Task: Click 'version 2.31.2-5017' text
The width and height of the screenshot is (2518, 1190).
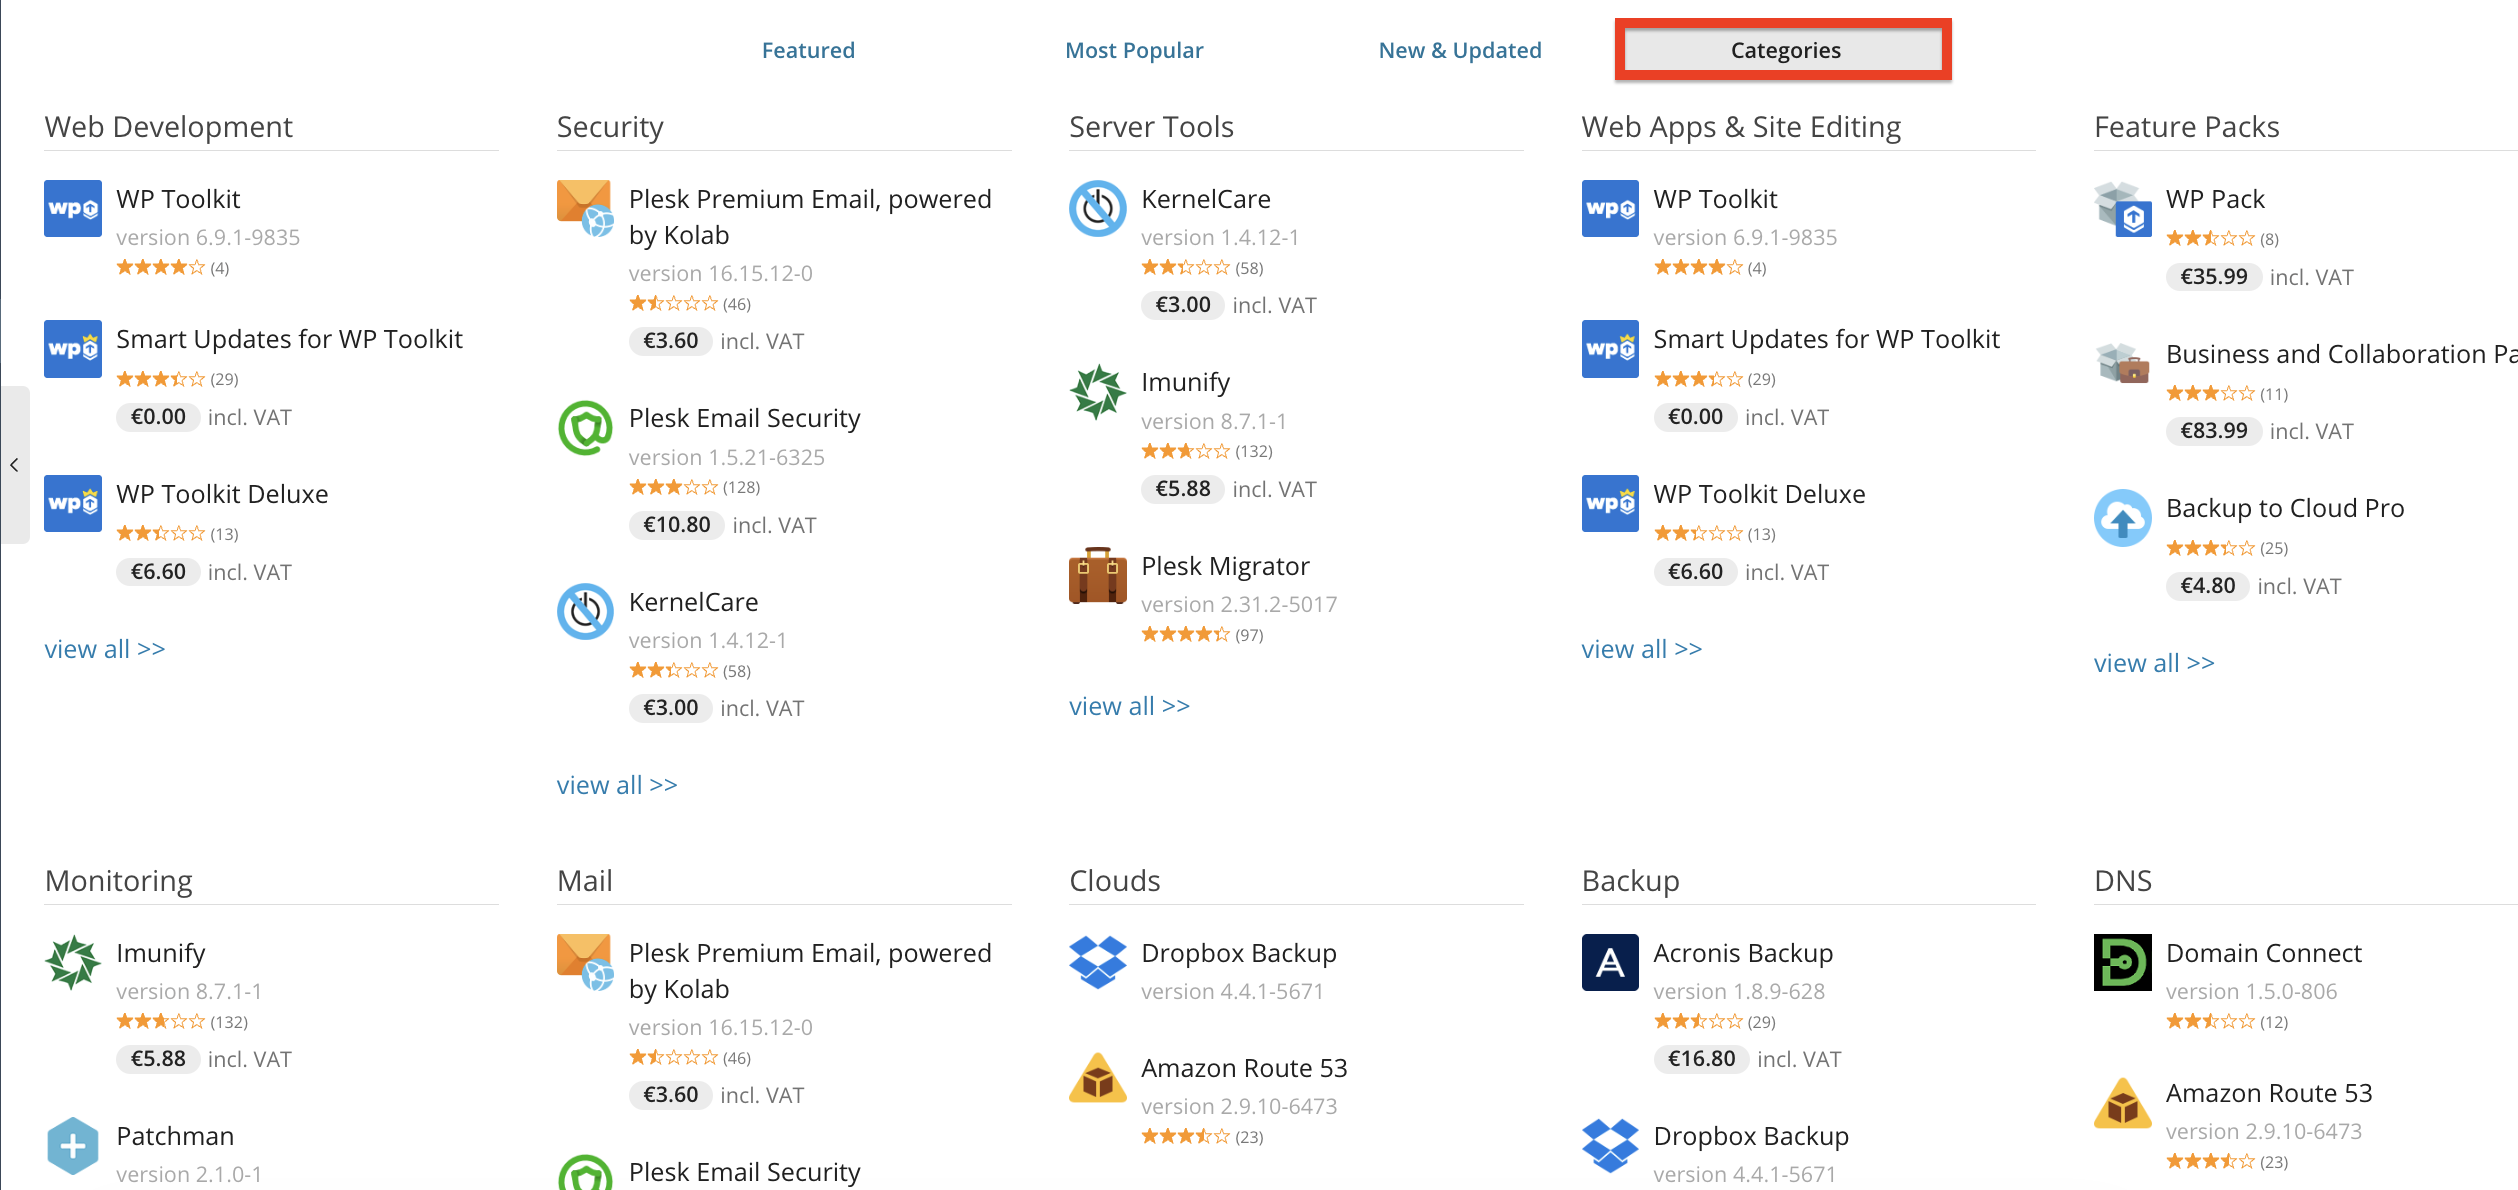Action: click(x=1239, y=604)
